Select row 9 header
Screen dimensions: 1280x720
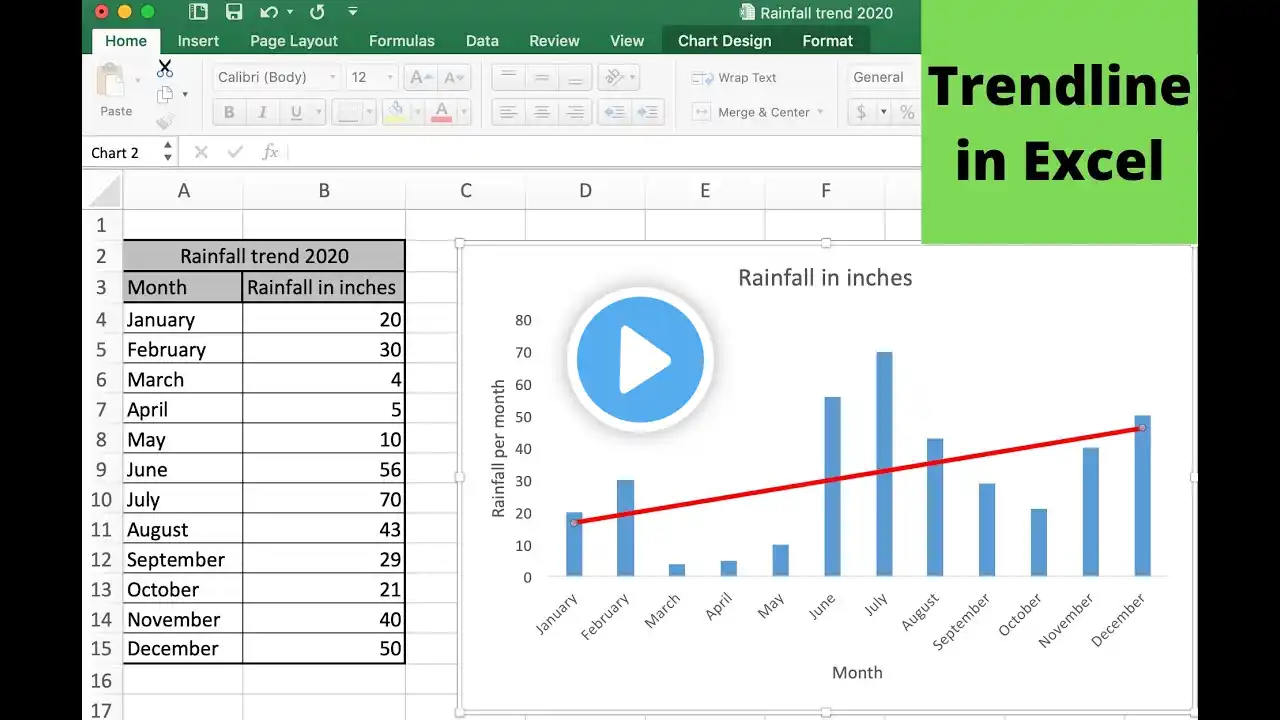[102, 469]
